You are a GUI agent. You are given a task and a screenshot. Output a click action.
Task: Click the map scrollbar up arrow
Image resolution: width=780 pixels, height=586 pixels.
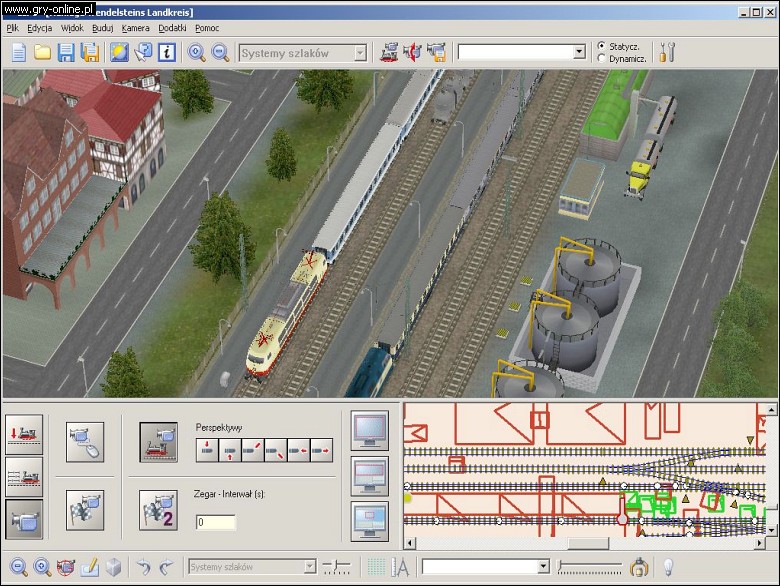click(771, 410)
